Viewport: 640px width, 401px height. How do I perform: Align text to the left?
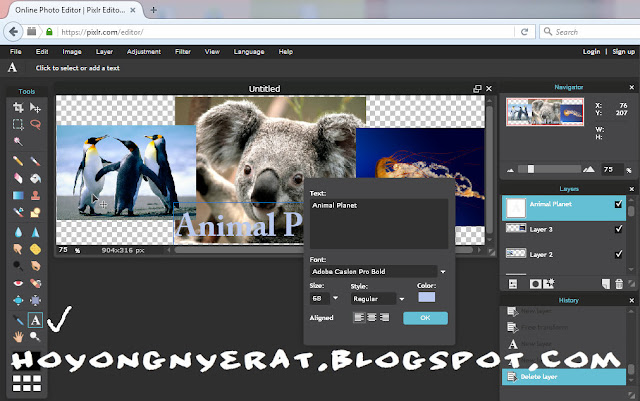click(x=359, y=317)
